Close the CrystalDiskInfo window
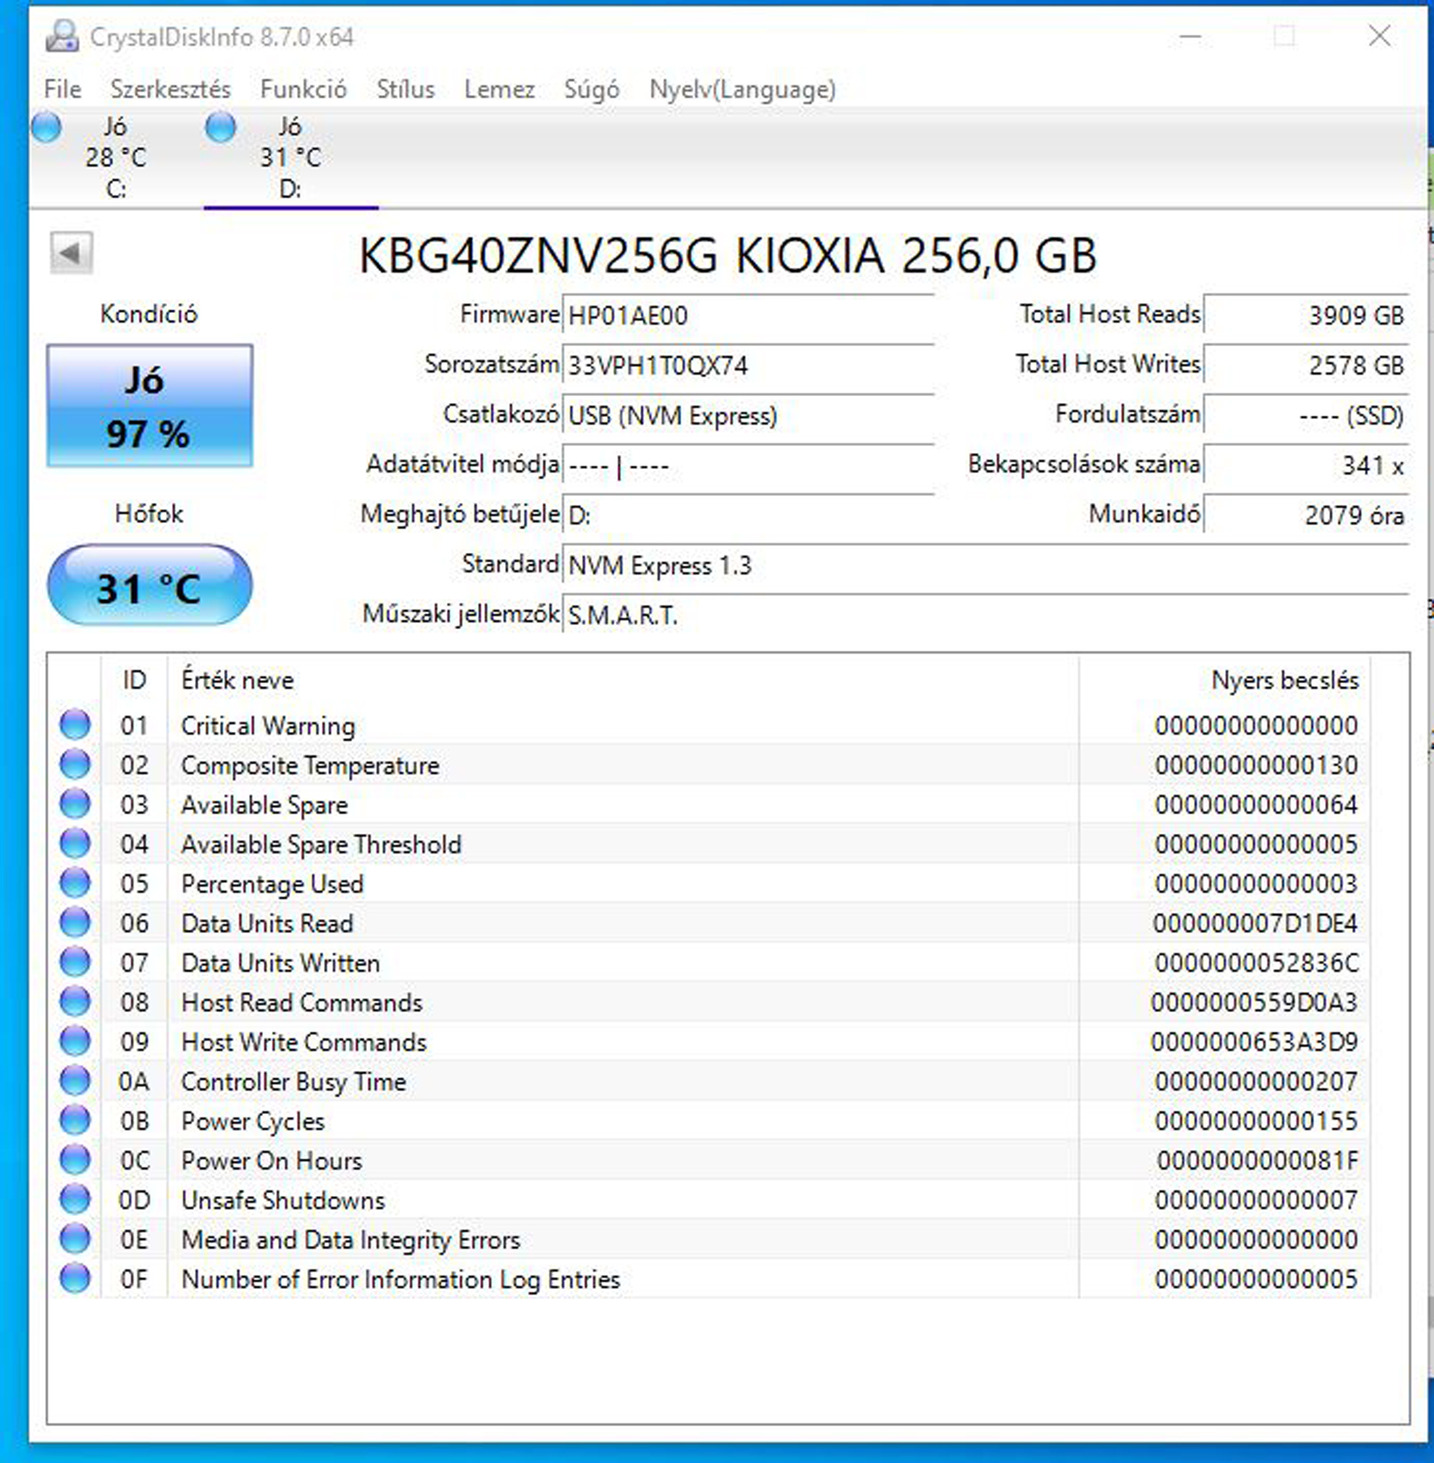1434x1463 pixels. (x=1380, y=36)
